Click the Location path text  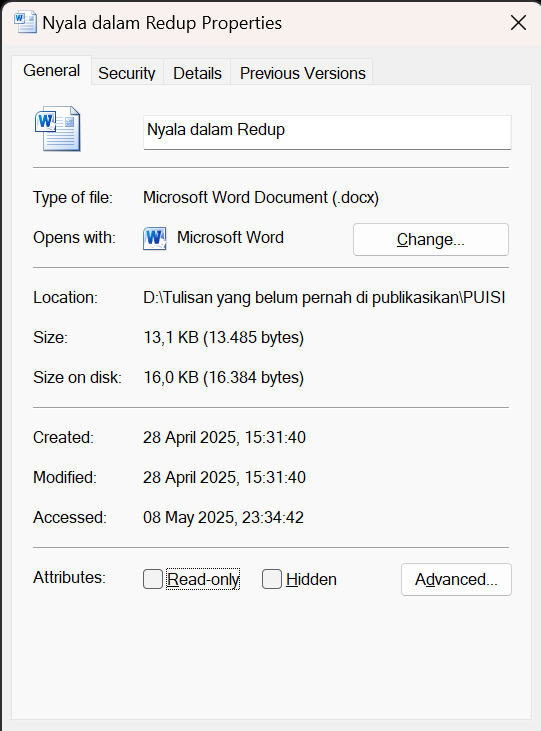click(324, 297)
